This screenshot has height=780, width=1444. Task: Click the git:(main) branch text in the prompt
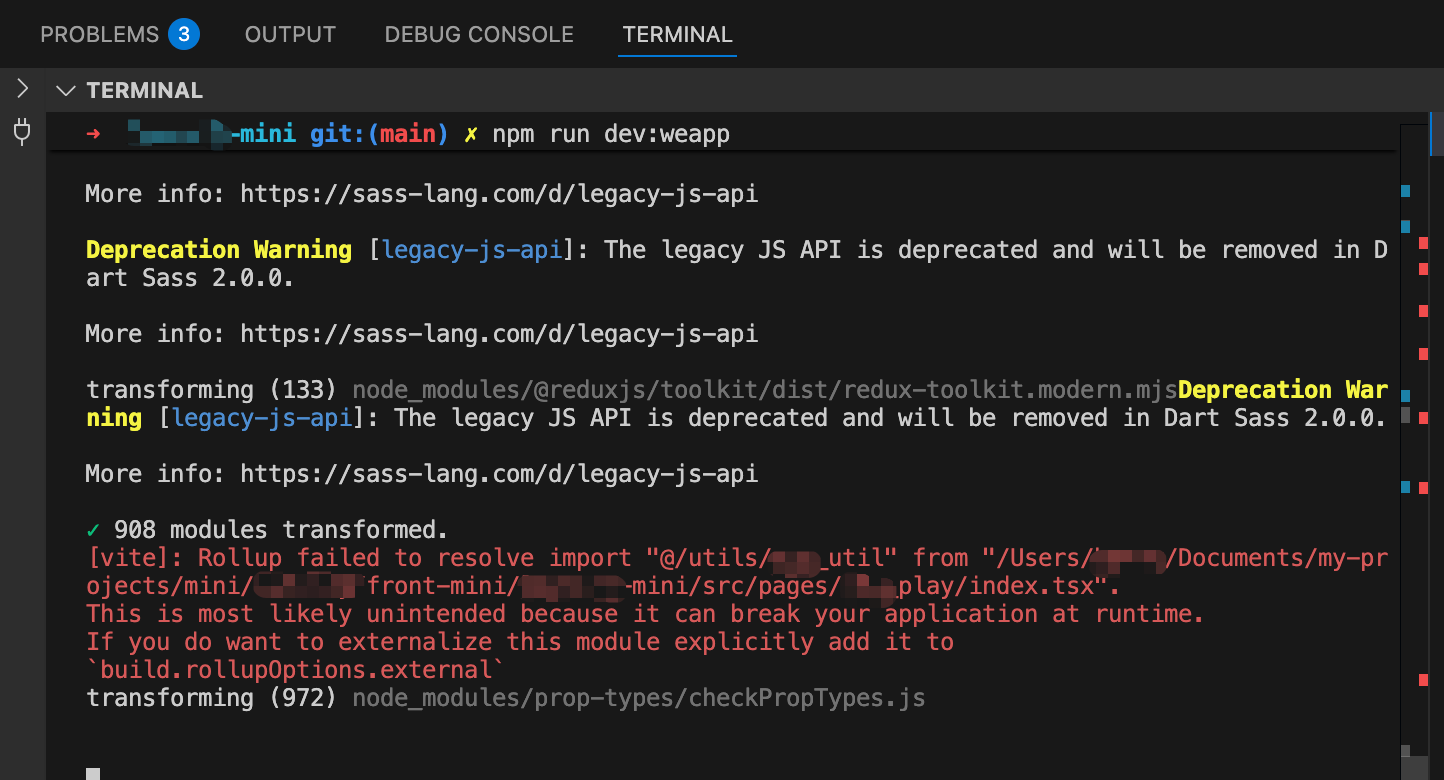[378, 133]
